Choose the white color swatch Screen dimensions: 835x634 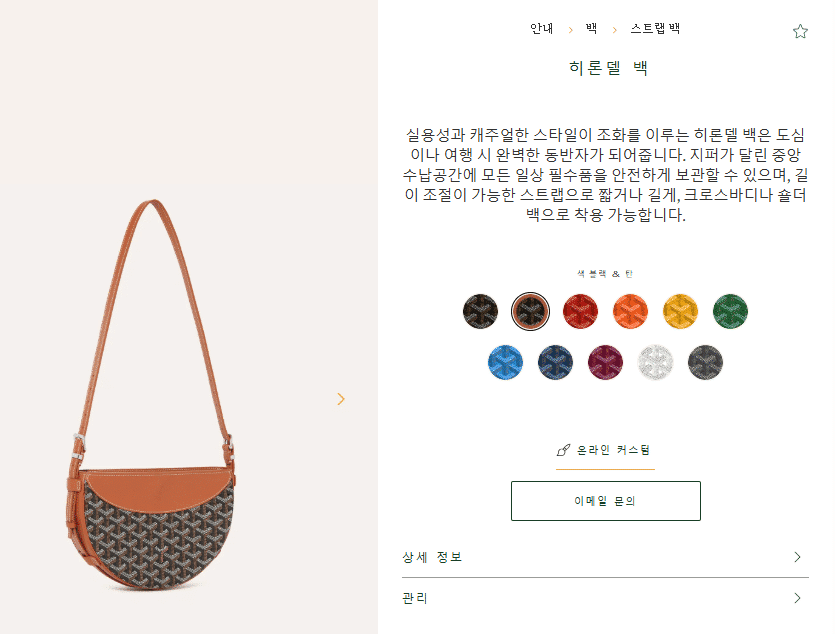point(656,363)
